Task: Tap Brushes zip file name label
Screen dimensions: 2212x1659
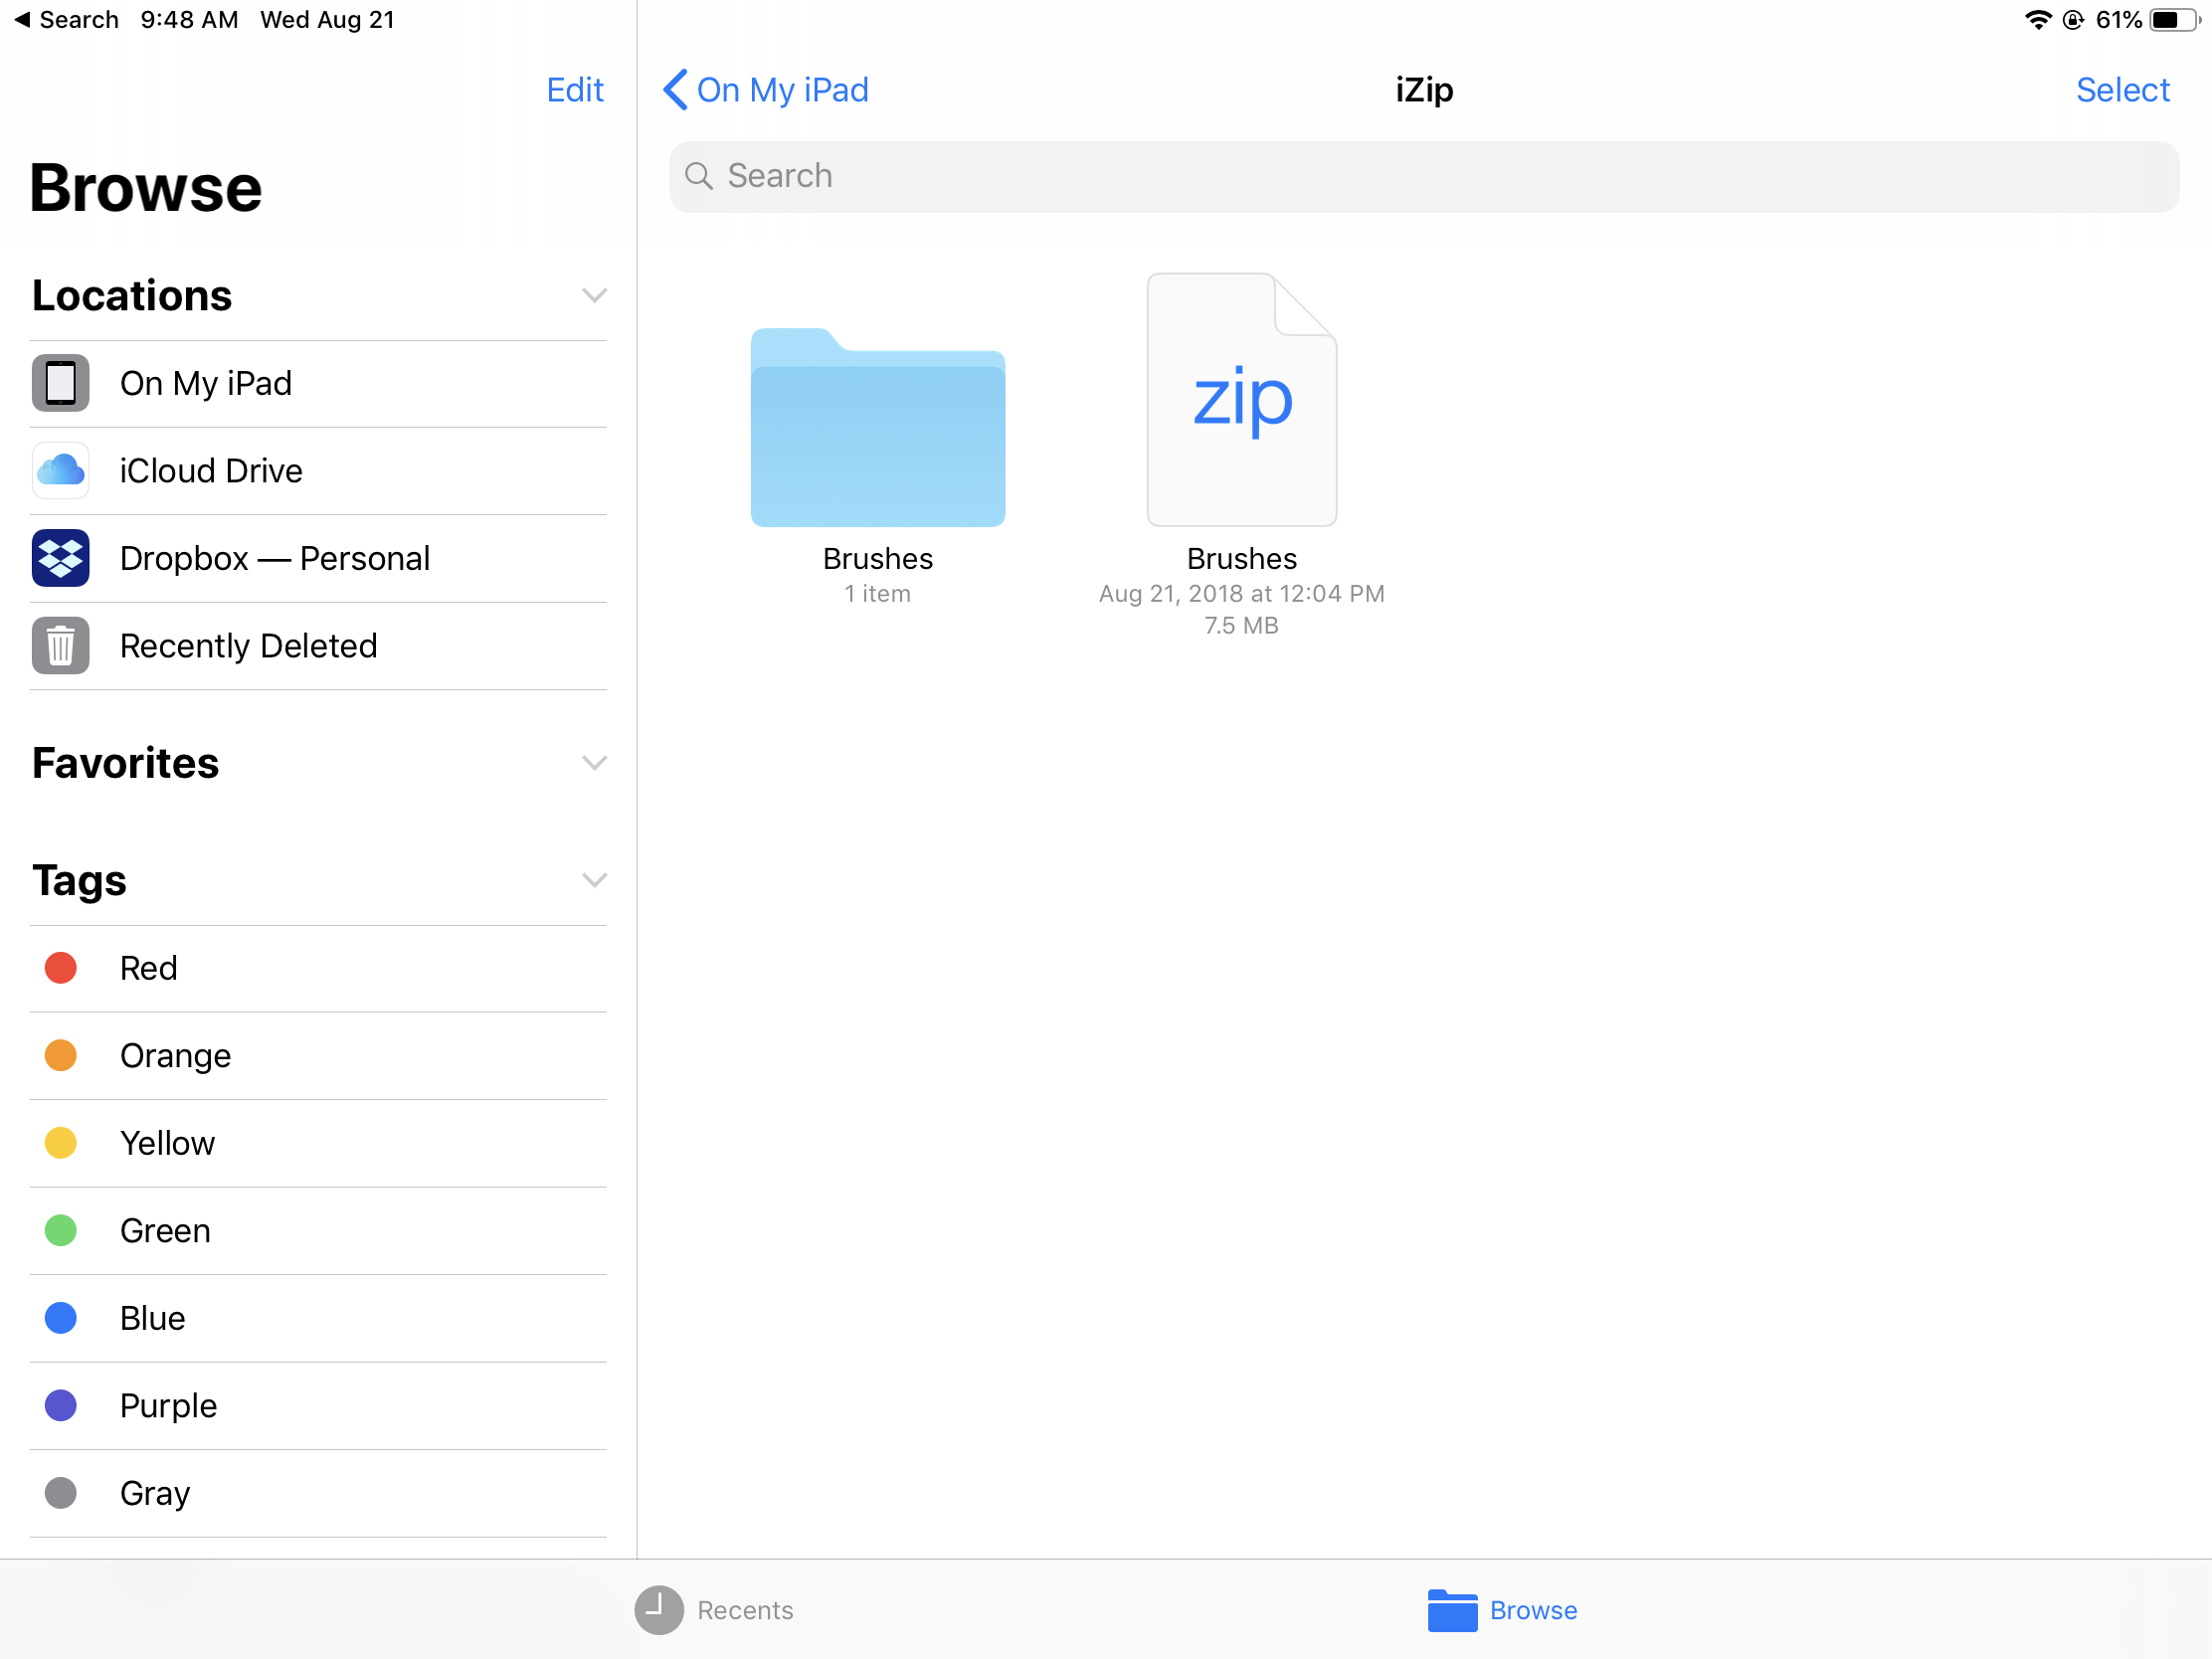Action: pos(1241,558)
